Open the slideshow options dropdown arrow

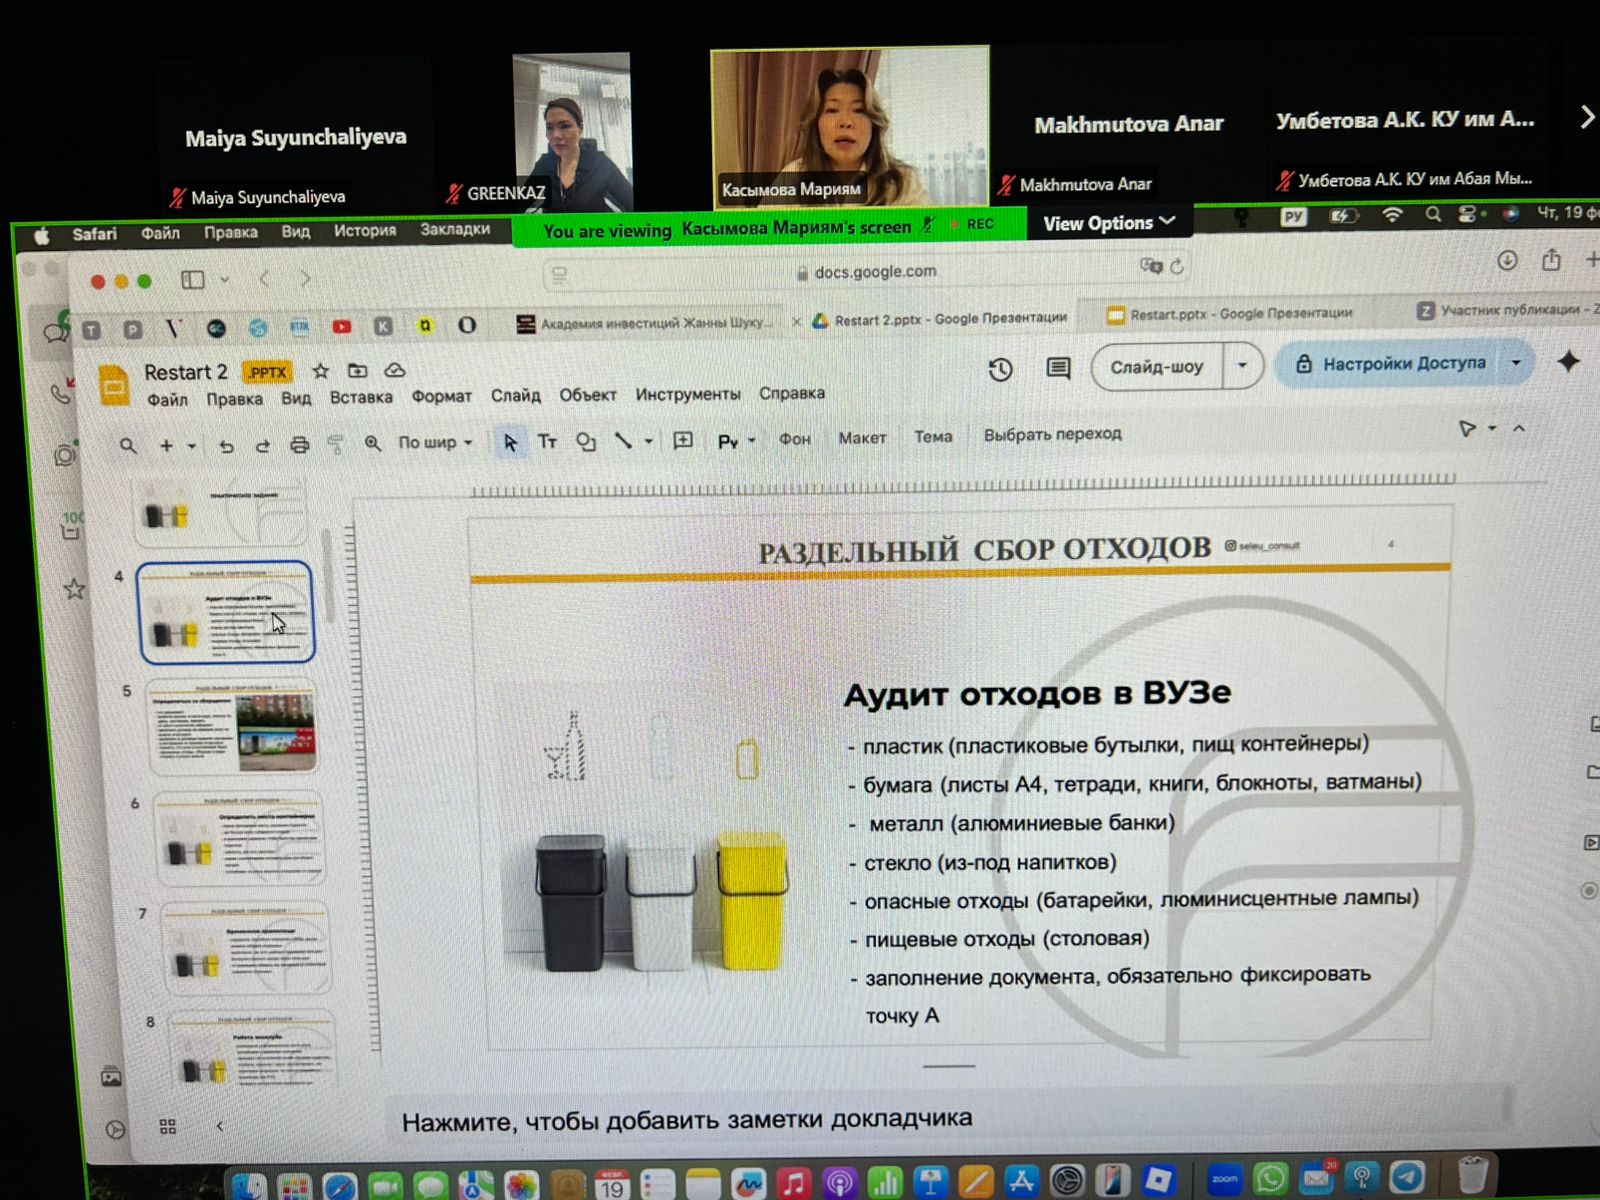(1242, 366)
